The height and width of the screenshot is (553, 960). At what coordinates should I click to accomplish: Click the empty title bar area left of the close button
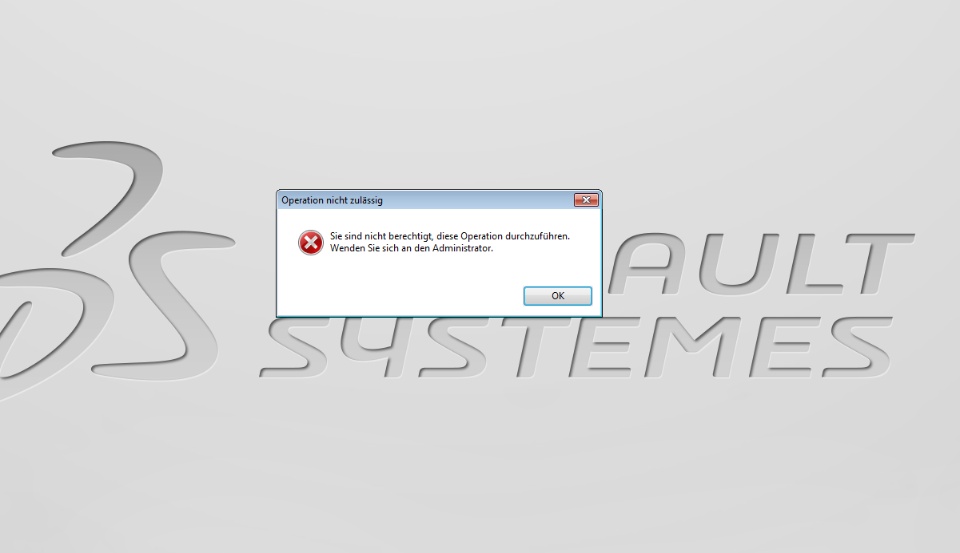(478, 200)
